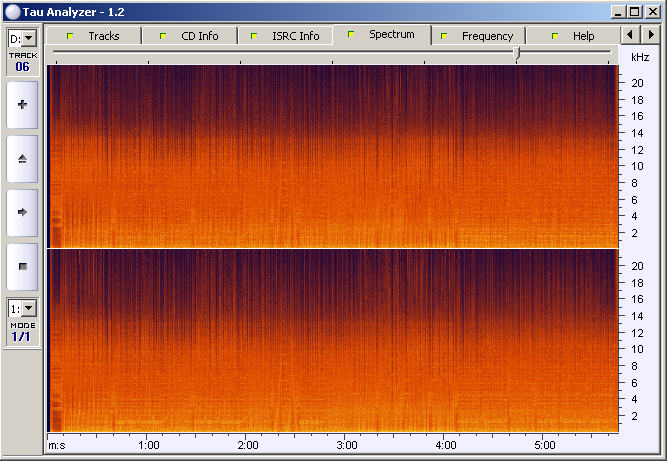Click the Spectrum tab
The width and height of the screenshot is (667, 461).
click(383, 34)
